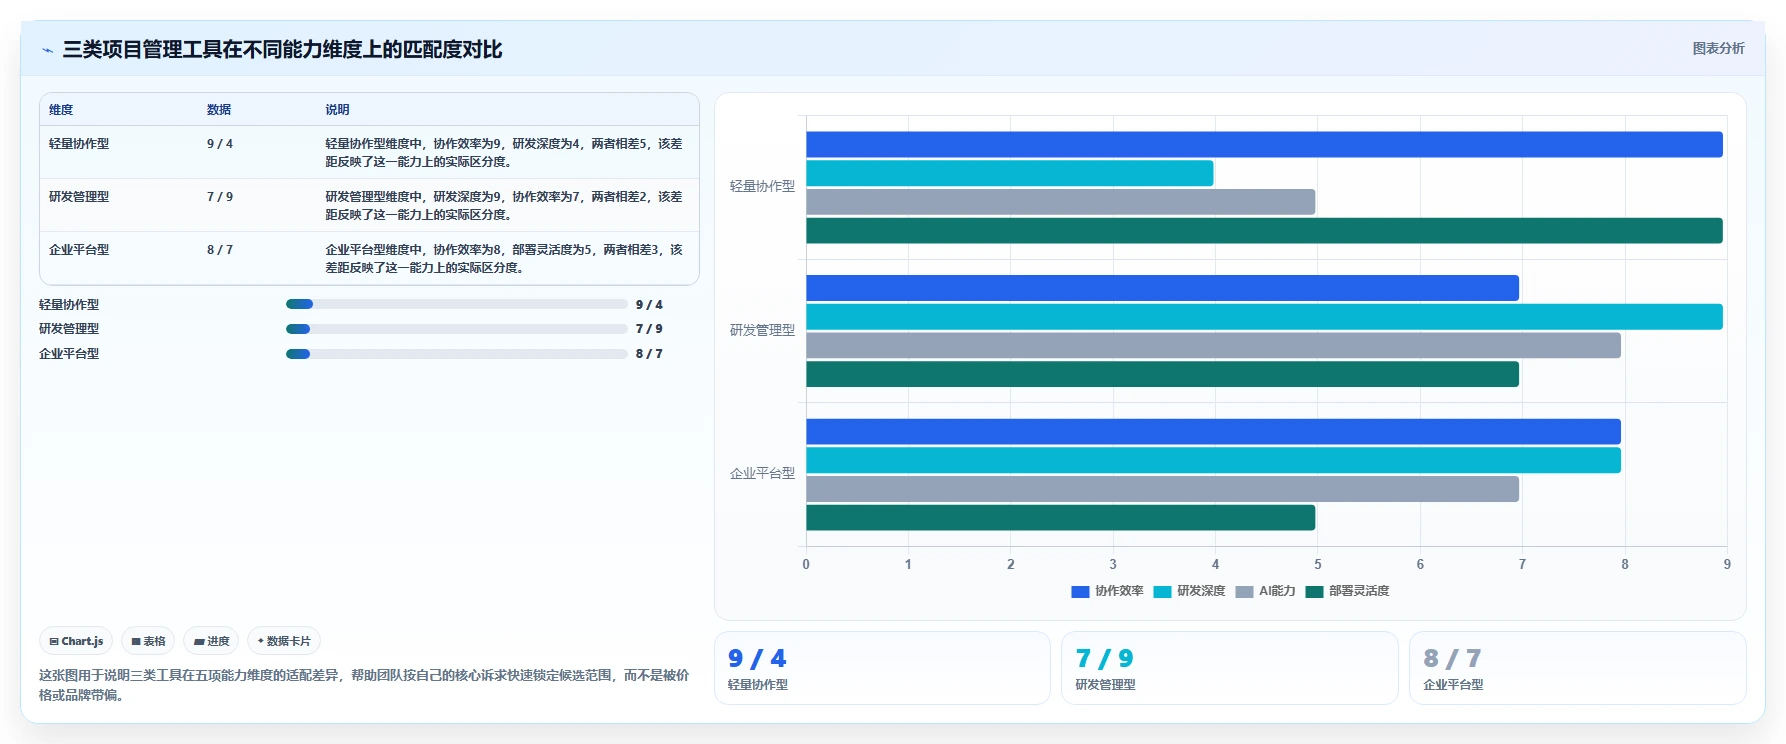Viewport: 1786px width, 744px height.
Task: Click the 轻量协作型 y-axis label
Action: [x=762, y=187]
